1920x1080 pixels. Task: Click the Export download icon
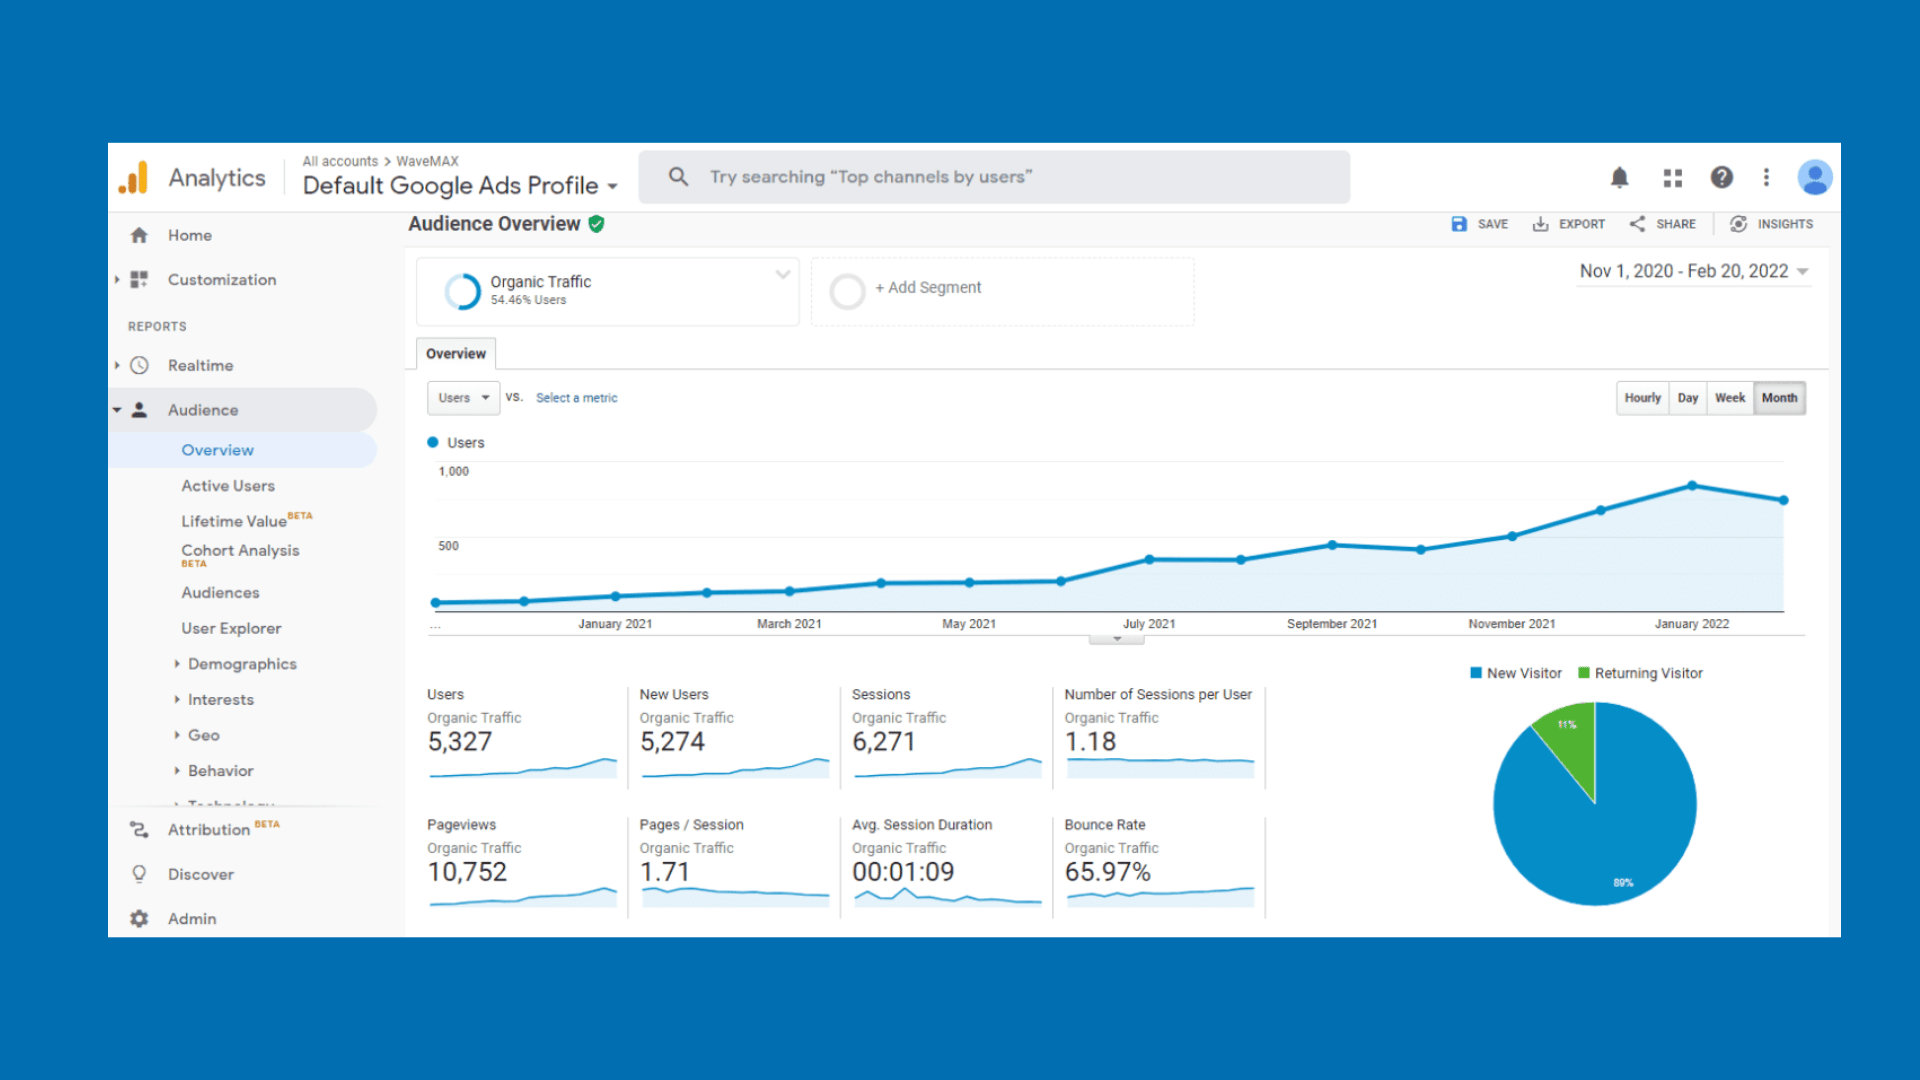click(x=1540, y=224)
